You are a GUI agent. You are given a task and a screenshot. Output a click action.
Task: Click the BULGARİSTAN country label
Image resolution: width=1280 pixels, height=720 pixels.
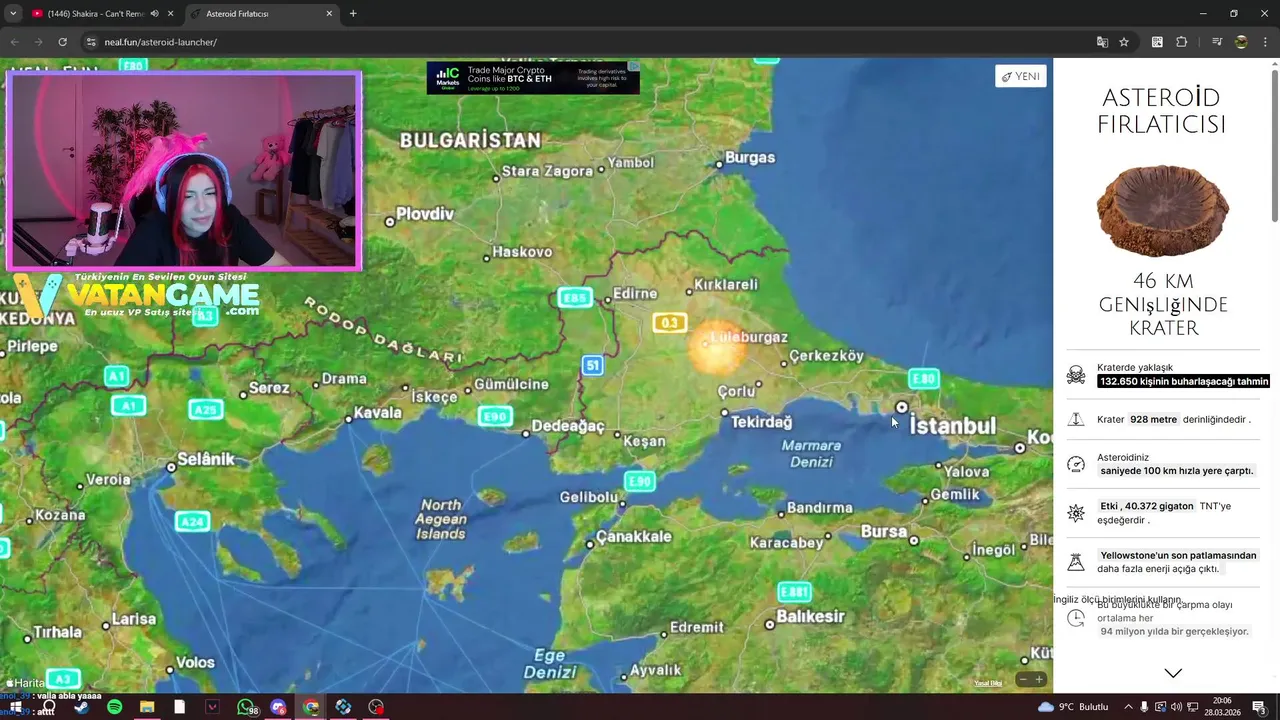tap(470, 141)
